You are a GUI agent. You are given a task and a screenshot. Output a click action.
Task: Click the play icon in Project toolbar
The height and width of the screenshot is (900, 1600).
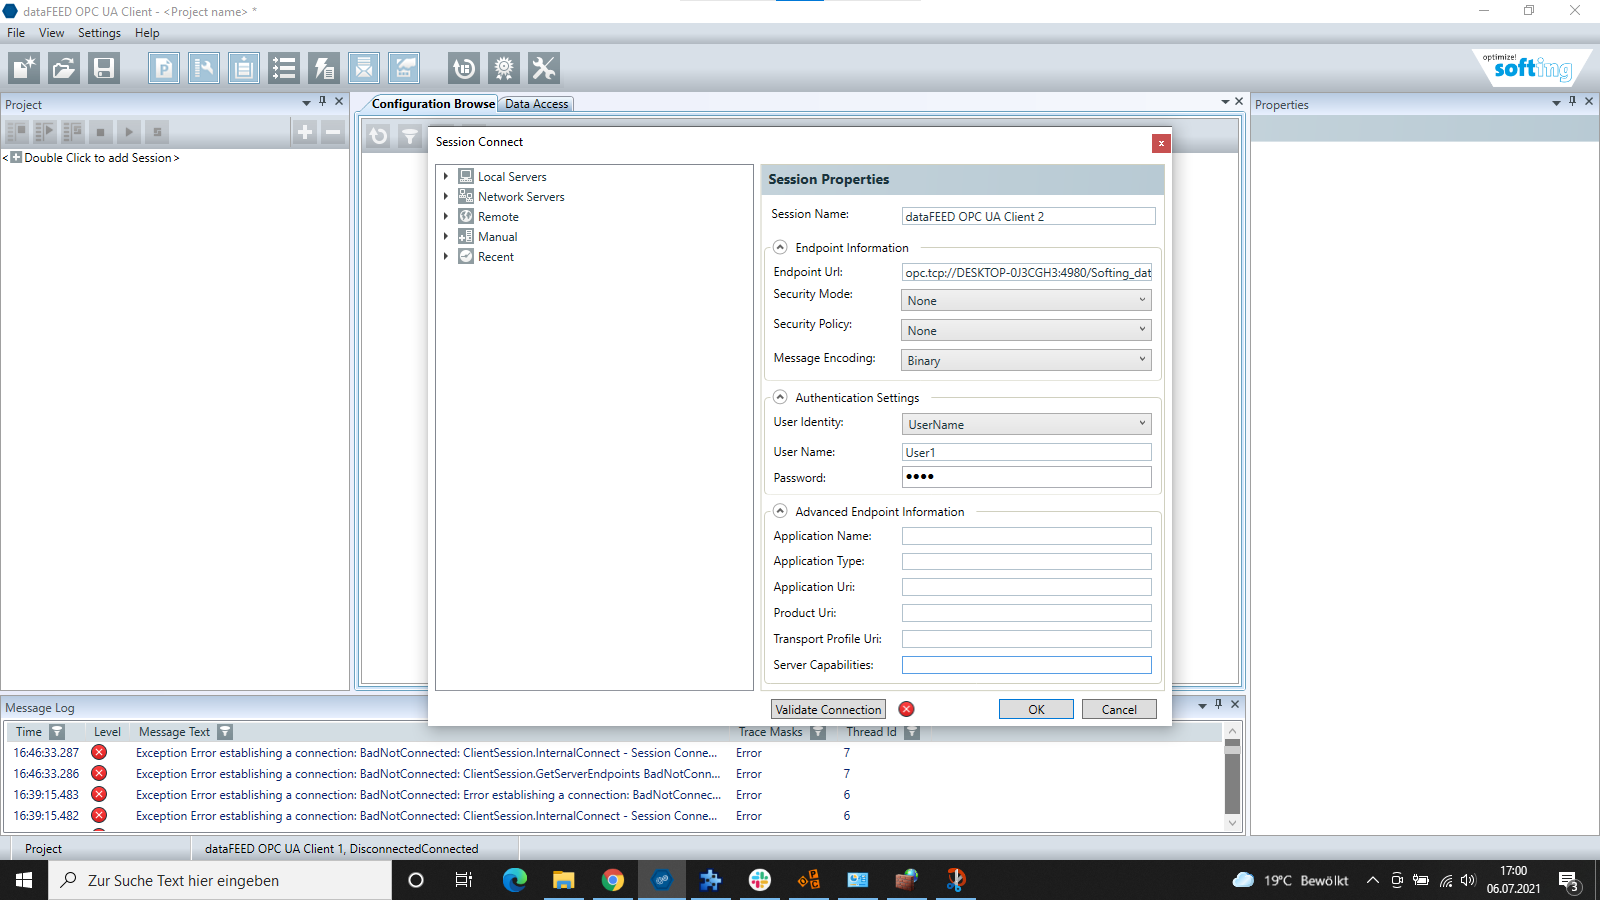coord(128,132)
